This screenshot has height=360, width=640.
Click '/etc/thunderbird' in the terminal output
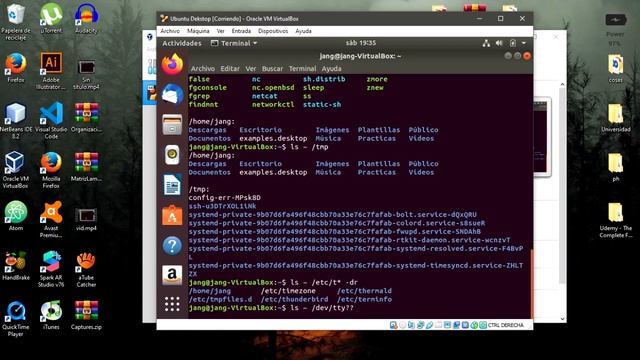pyautogui.click(x=294, y=299)
